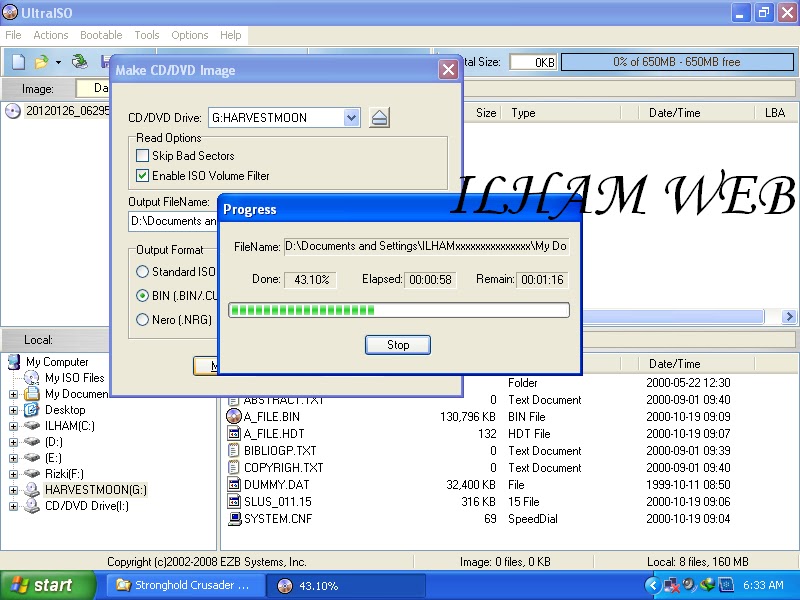Click the (D:) drive icon
Viewport: 800px width, 600px height.
coord(32,441)
